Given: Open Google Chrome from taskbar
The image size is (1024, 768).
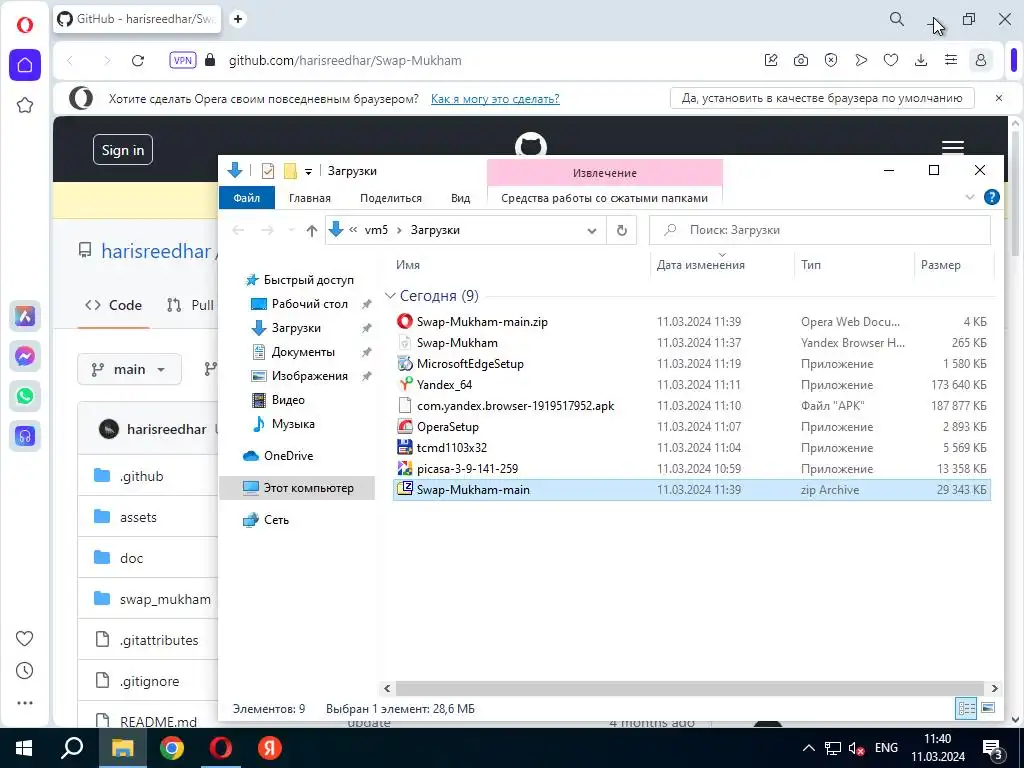Looking at the screenshot, I should pyautogui.click(x=172, y=748).
